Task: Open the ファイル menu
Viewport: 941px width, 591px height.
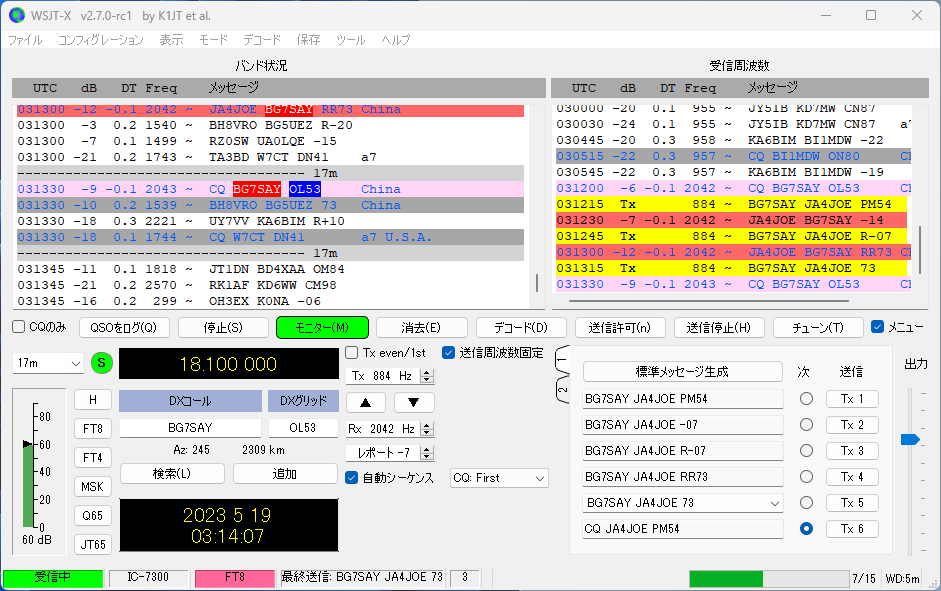Action: (x=25, y=40)
